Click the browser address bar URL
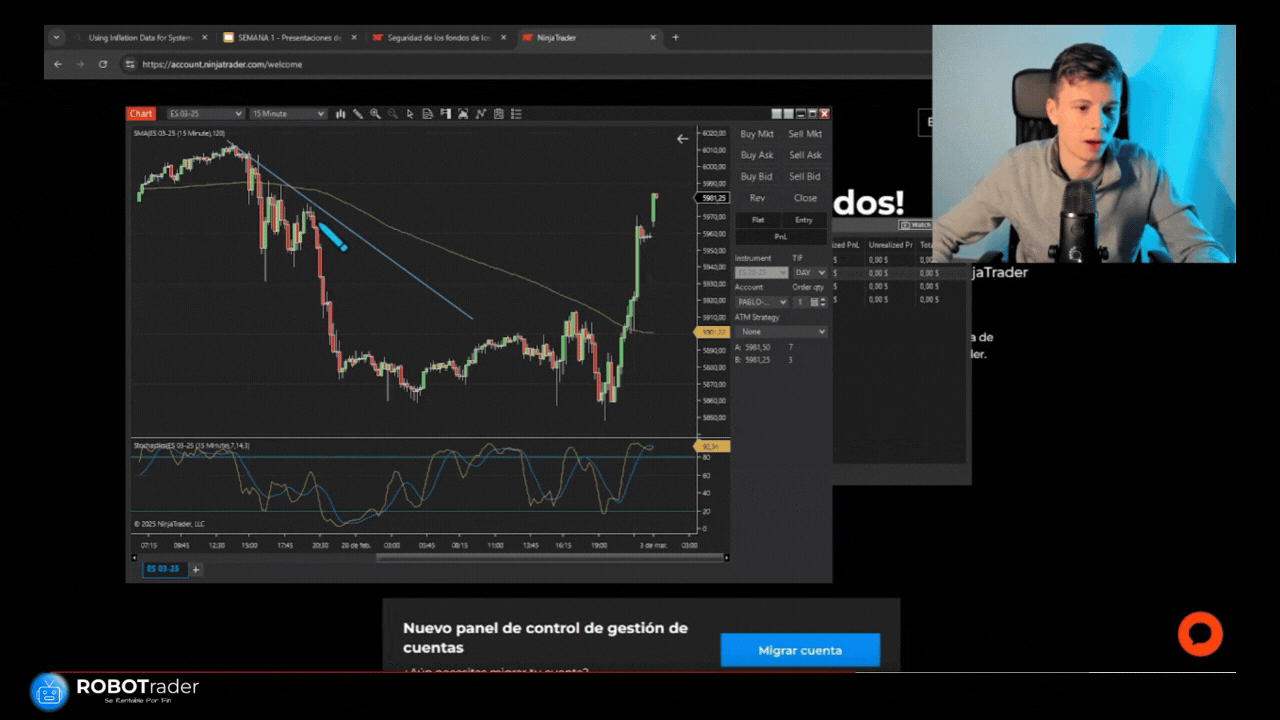 pos(222,64)
